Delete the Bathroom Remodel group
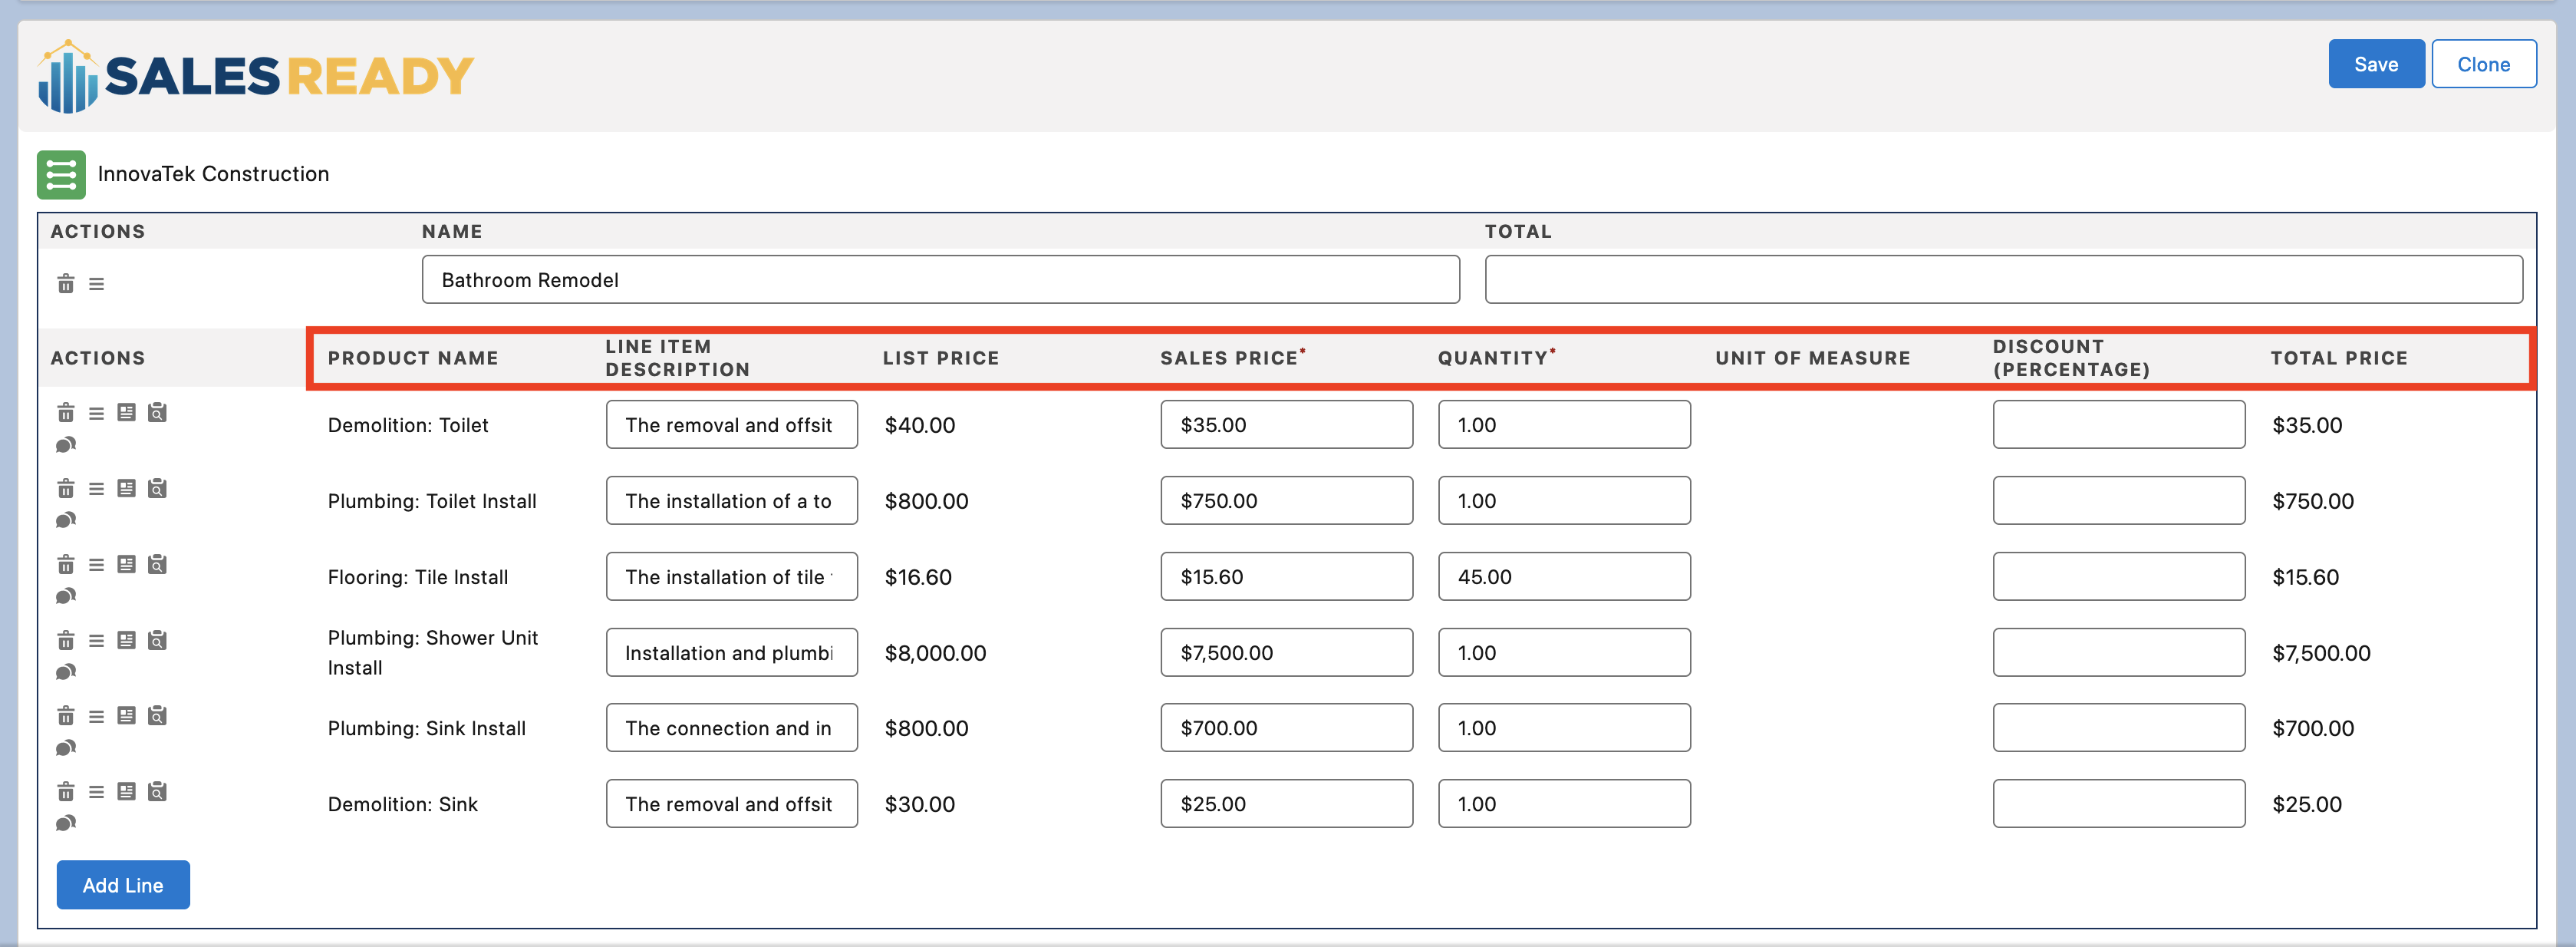Image resolution: width=2576 pixels, height=947 pixels. [66, 284]
